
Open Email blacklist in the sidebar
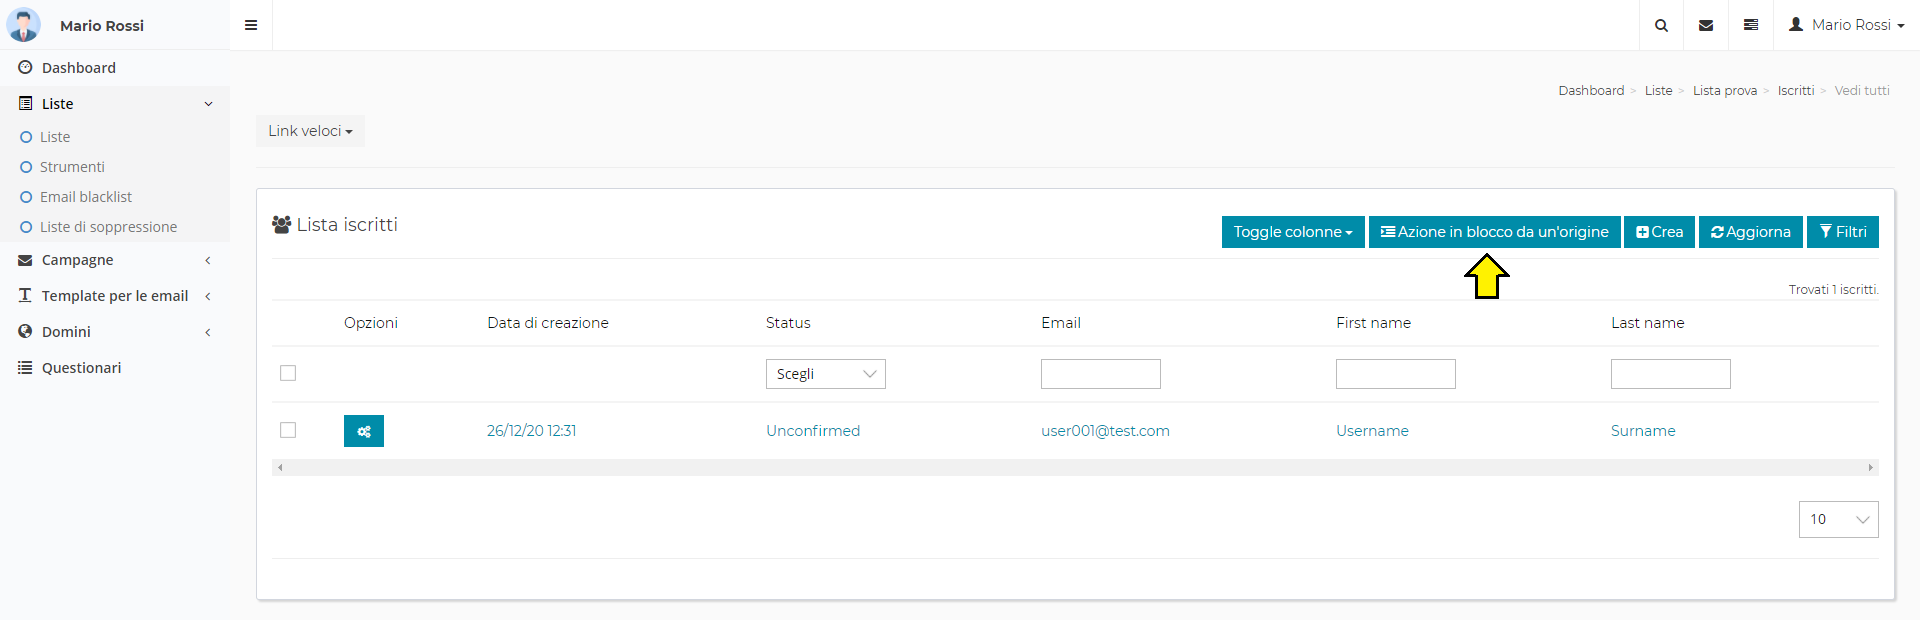point(86,197)
